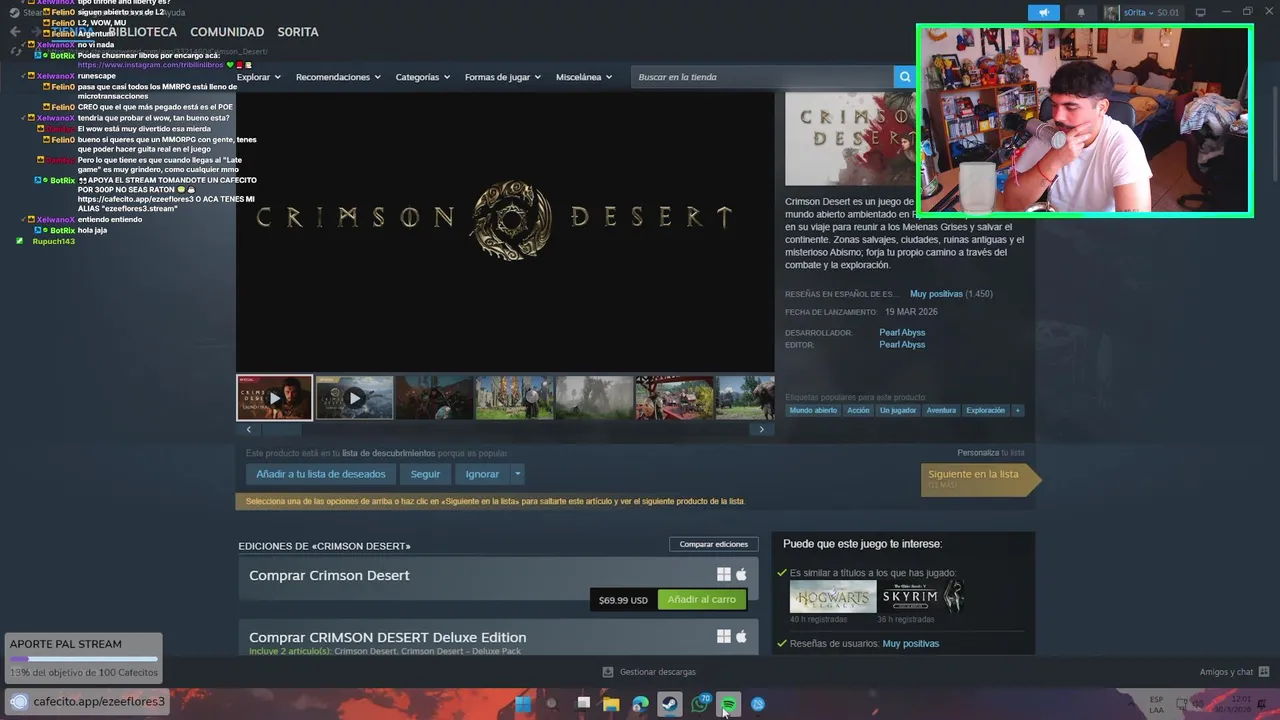Click inside the Buscar en la tienda field

[762, 77]
